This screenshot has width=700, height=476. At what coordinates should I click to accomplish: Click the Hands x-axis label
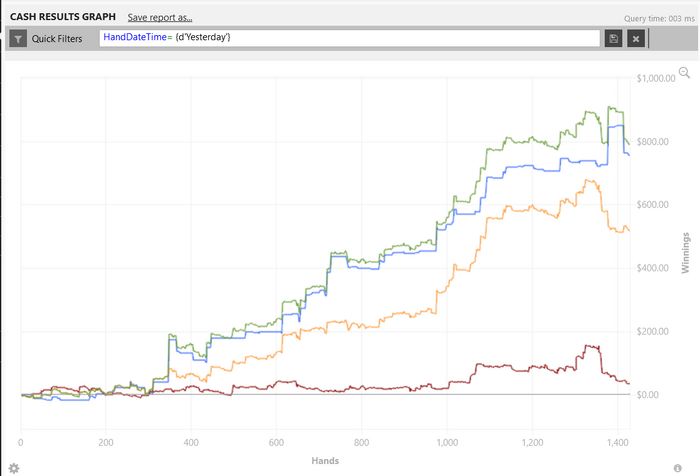(322, 461)
